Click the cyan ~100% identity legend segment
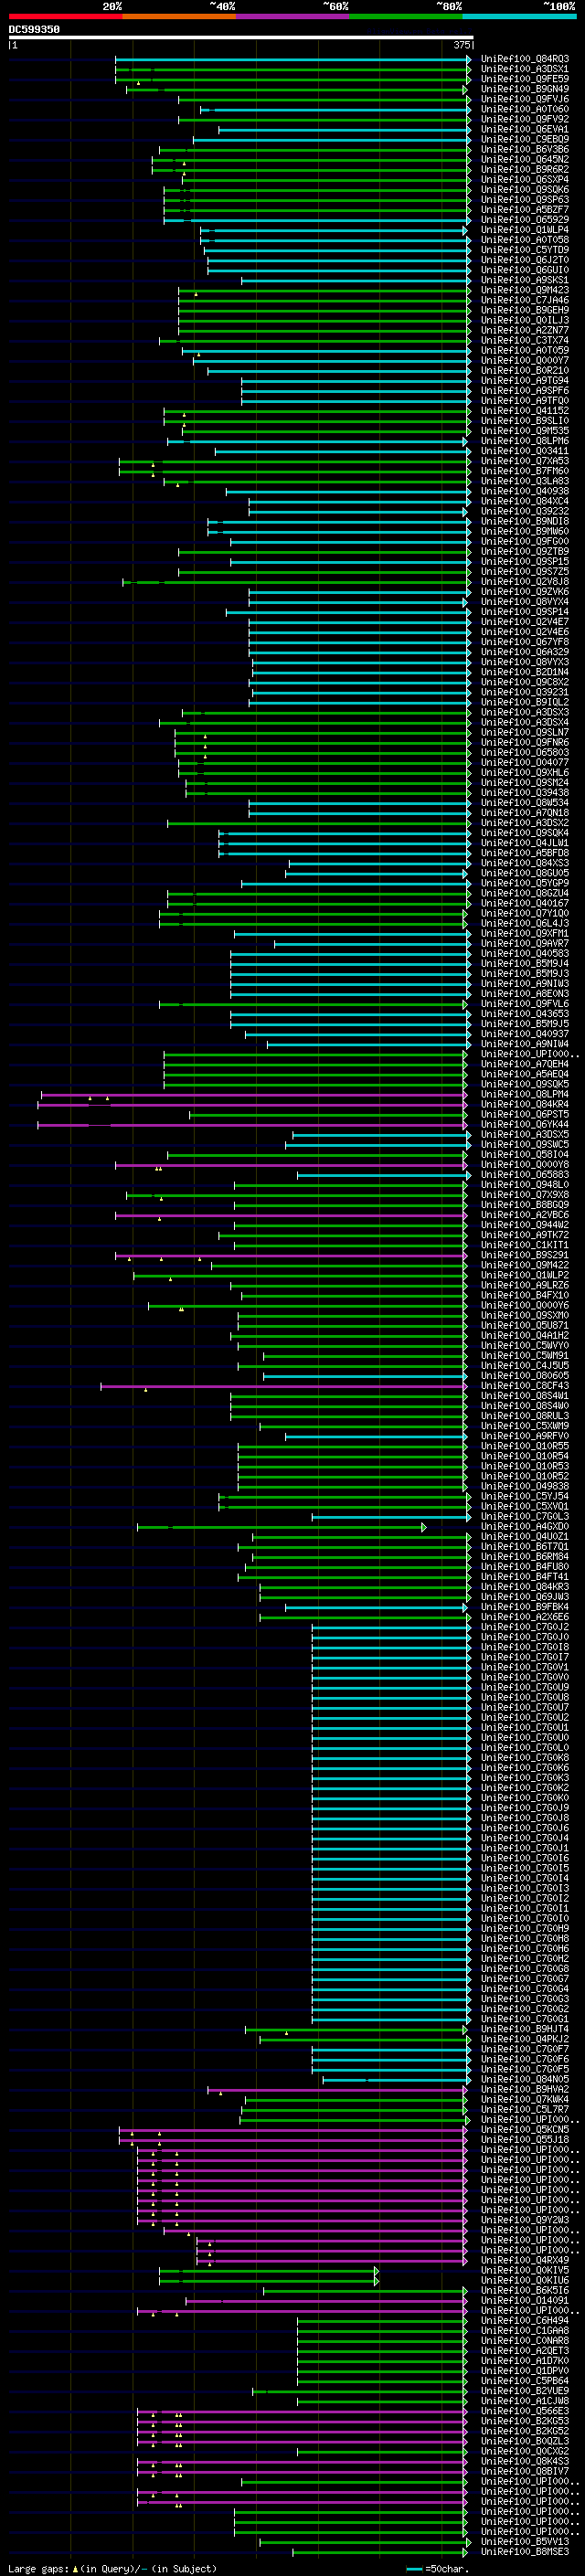The image size is (585, 2576). pos(519,16)
